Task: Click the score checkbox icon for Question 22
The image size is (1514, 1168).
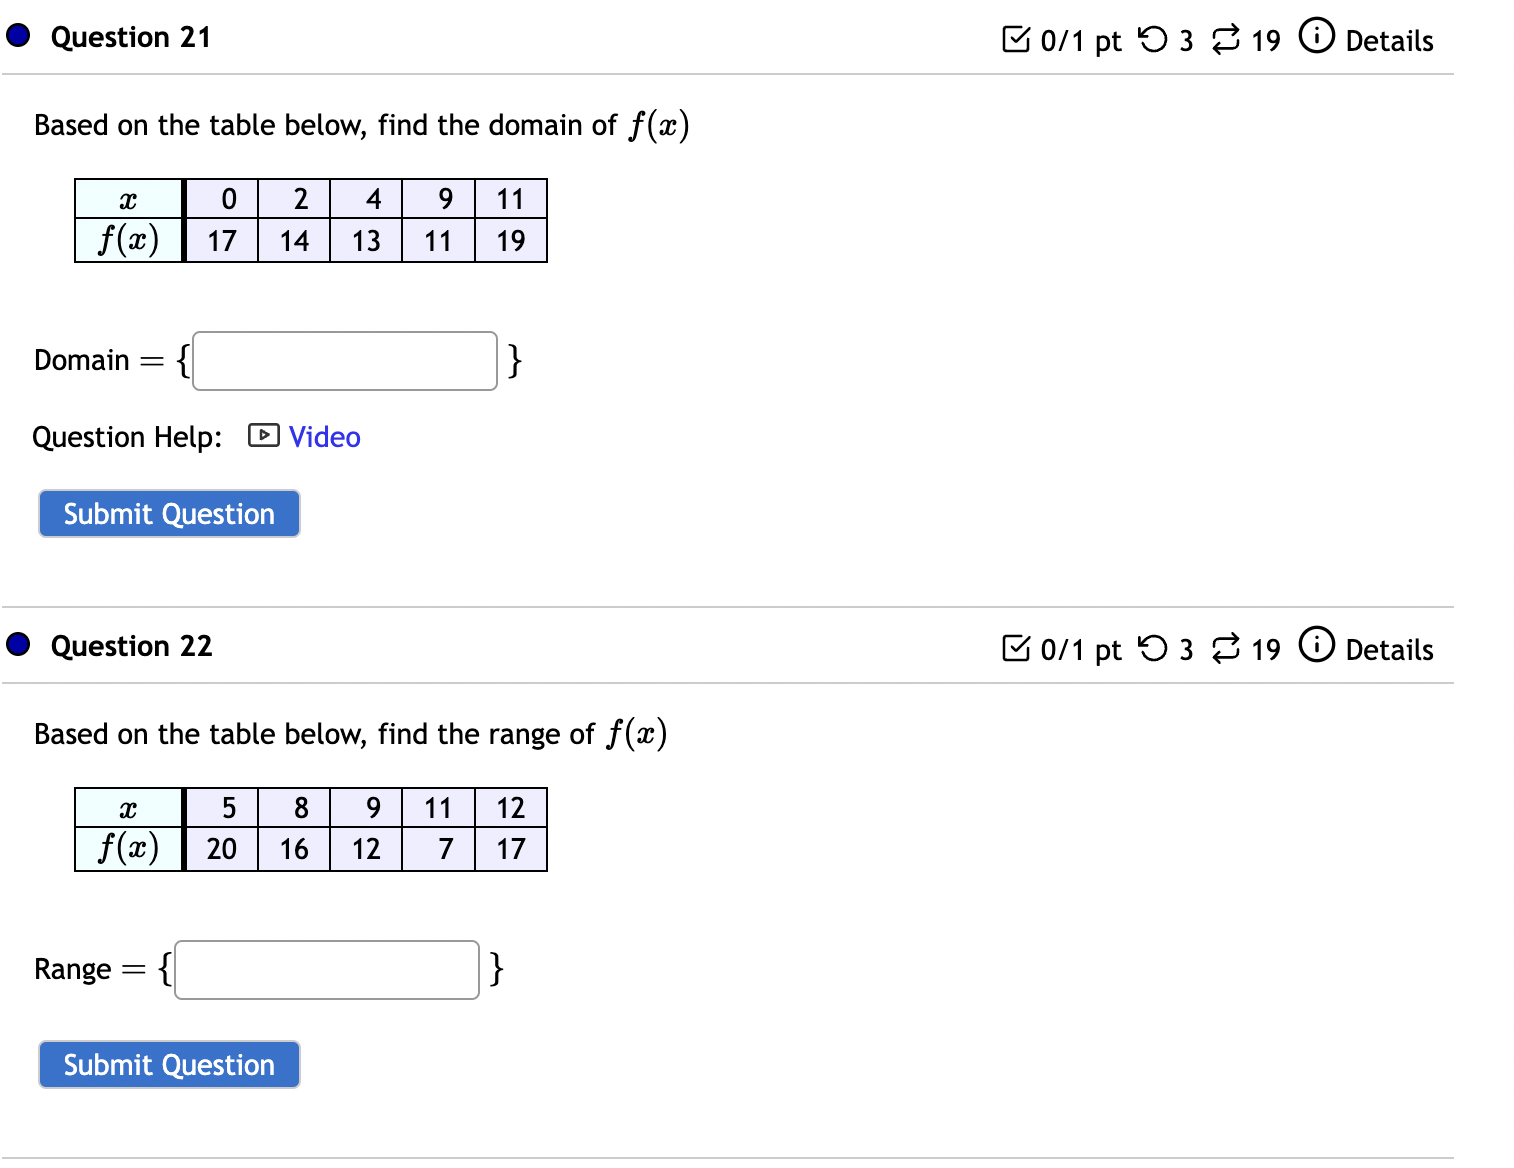Action: click(x=1016, y=648)
